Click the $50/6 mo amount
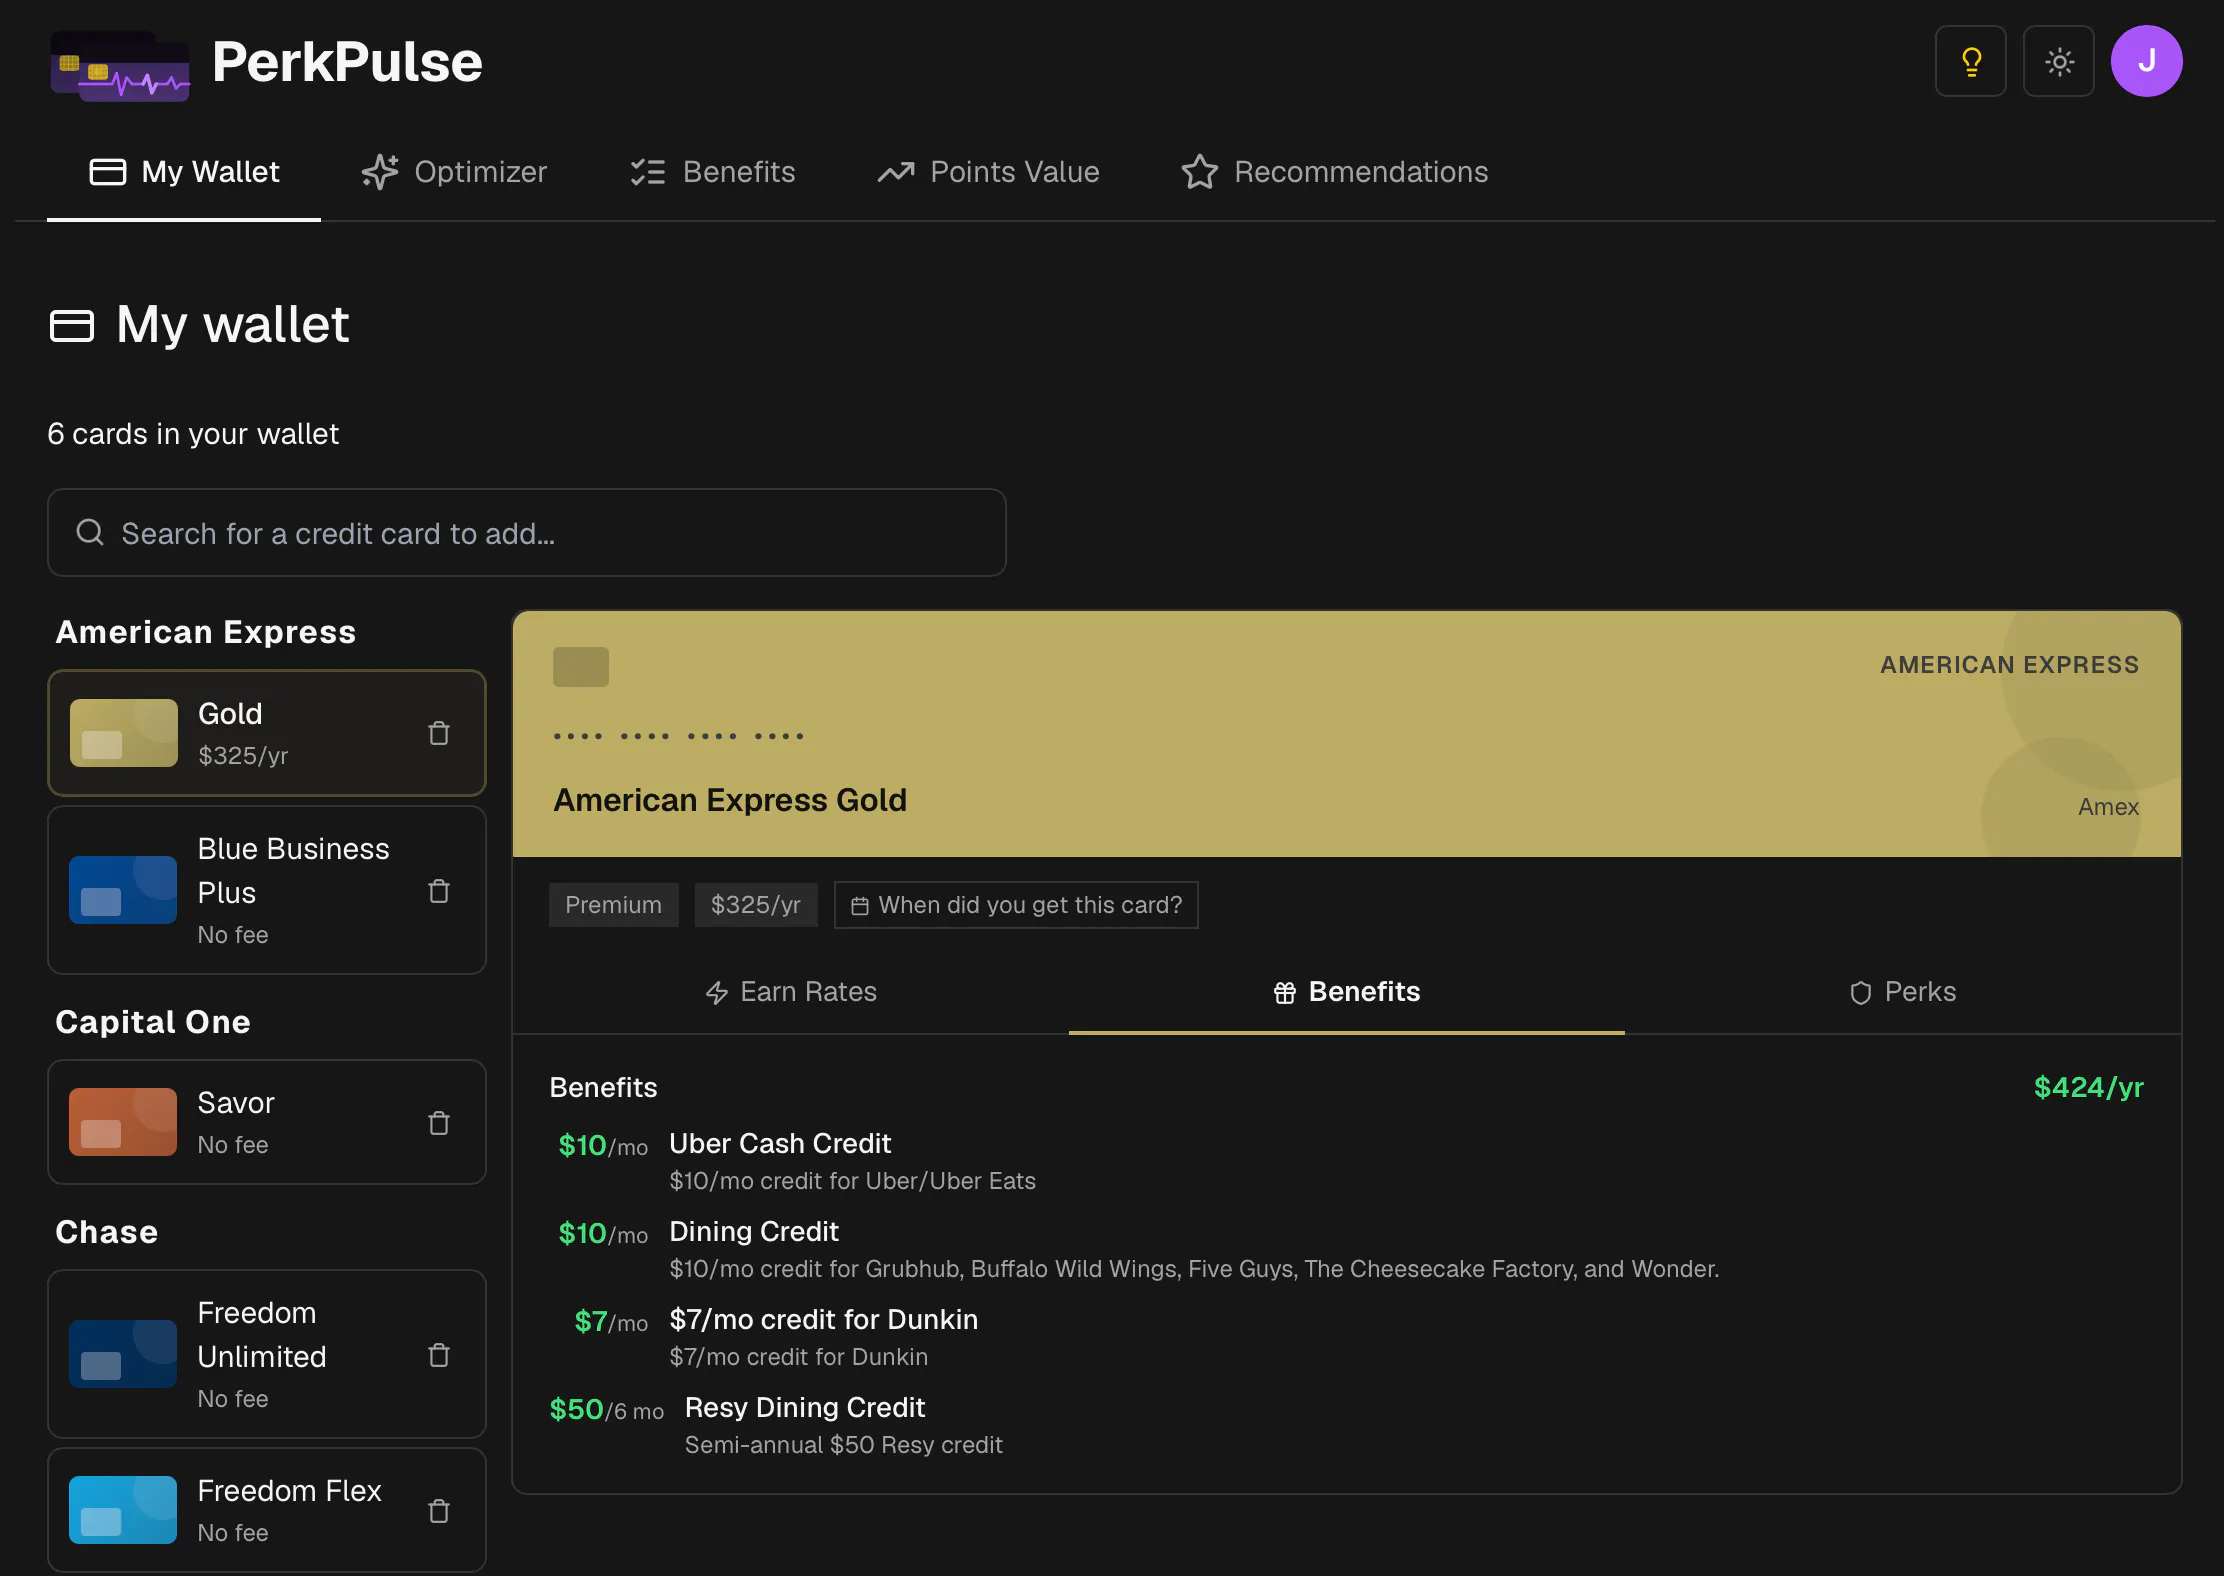The image size is (2224, 1576). (607, 1410)
